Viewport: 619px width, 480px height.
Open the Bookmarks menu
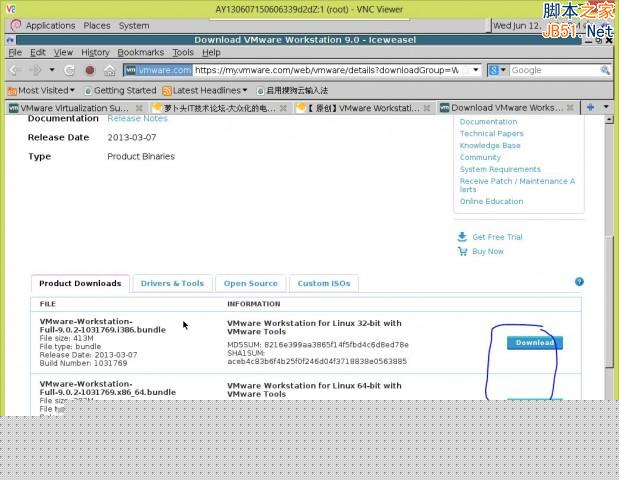pos(141,52)
